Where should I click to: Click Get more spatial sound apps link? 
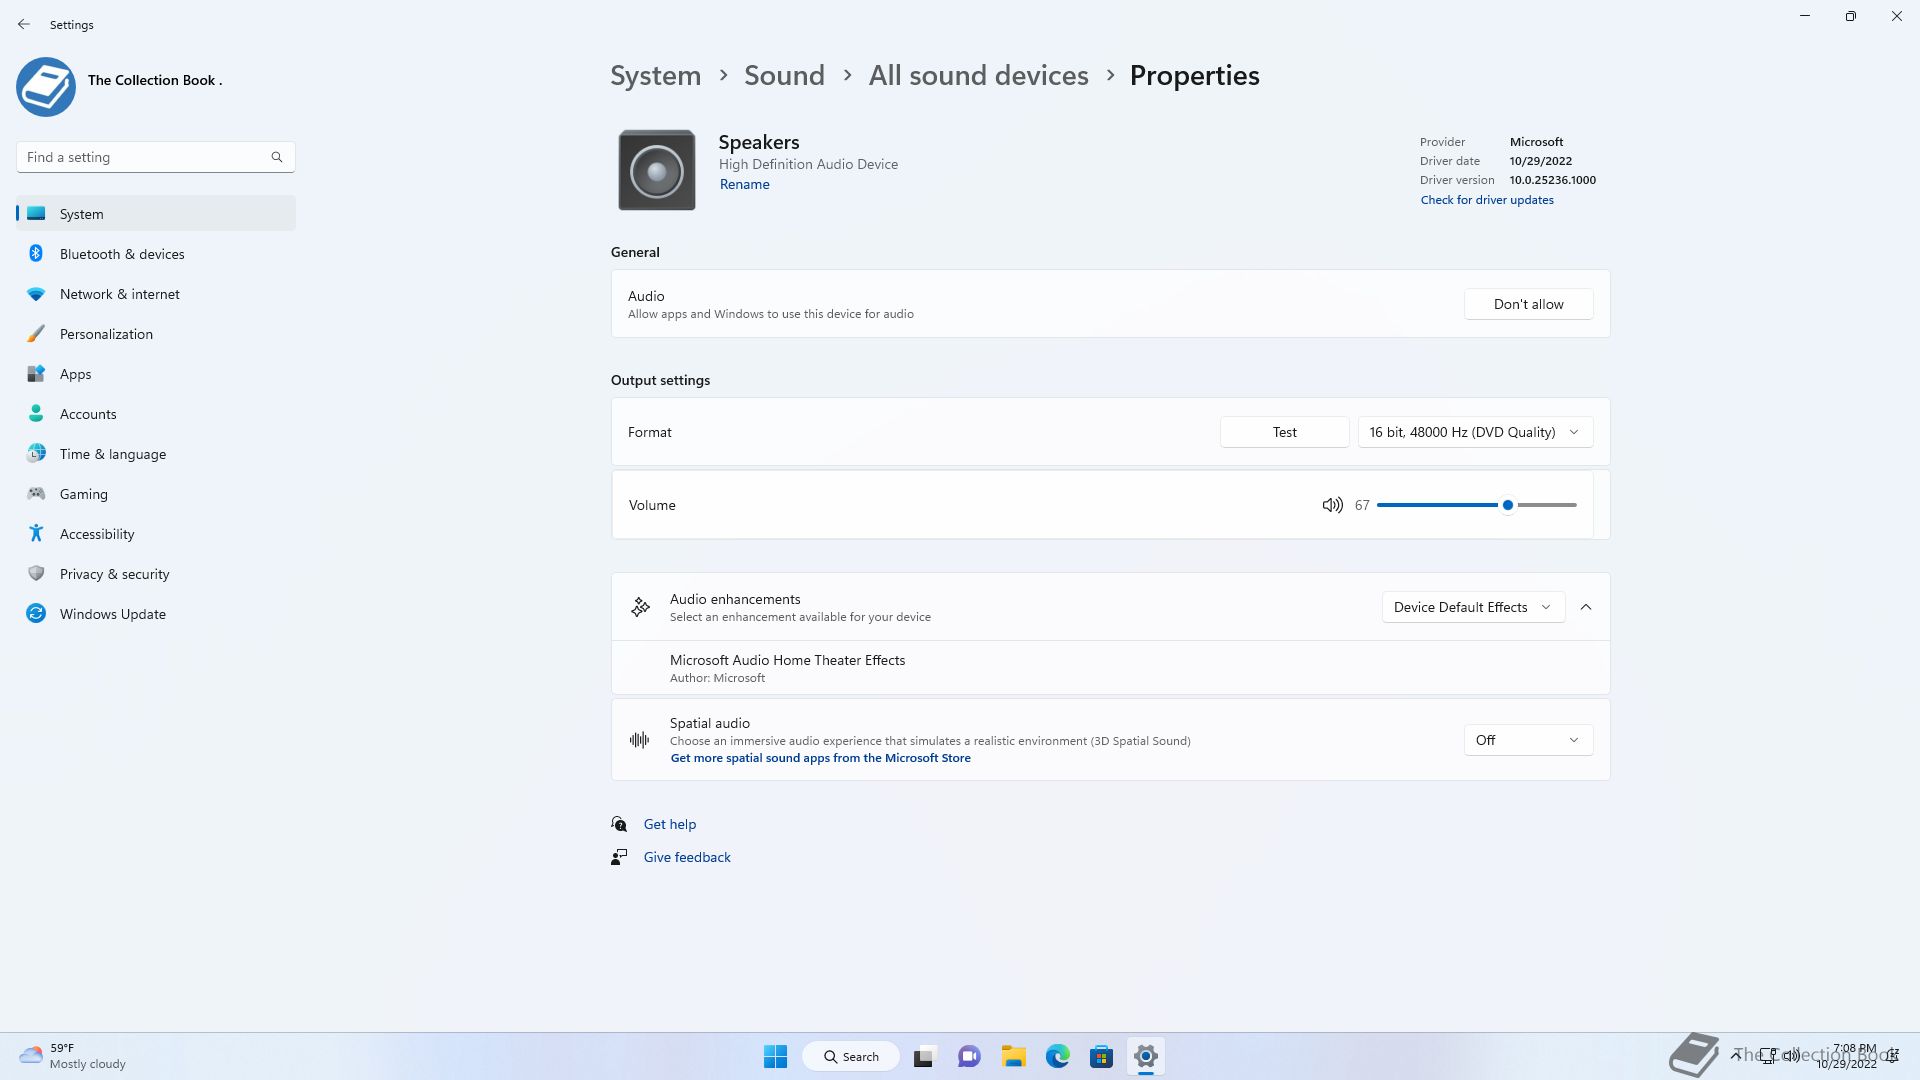tap(820, 758)
